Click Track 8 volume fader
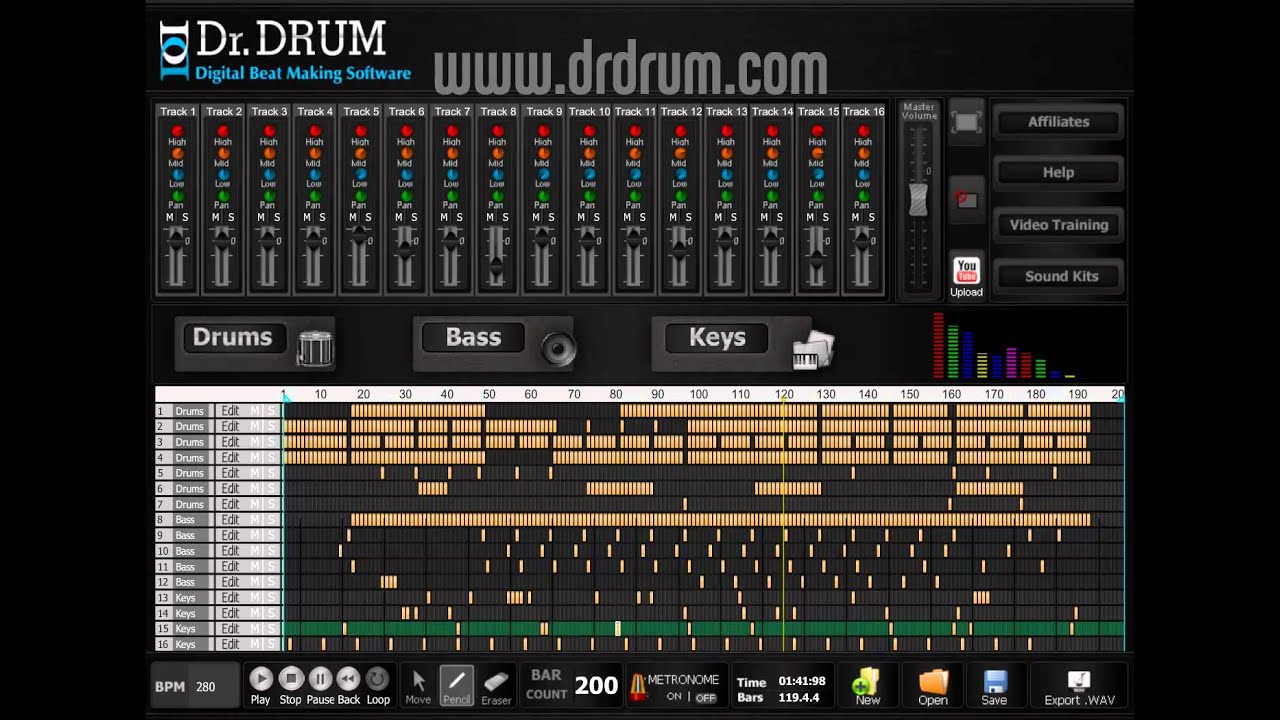1280x720 pixels. tap(497, 265)
